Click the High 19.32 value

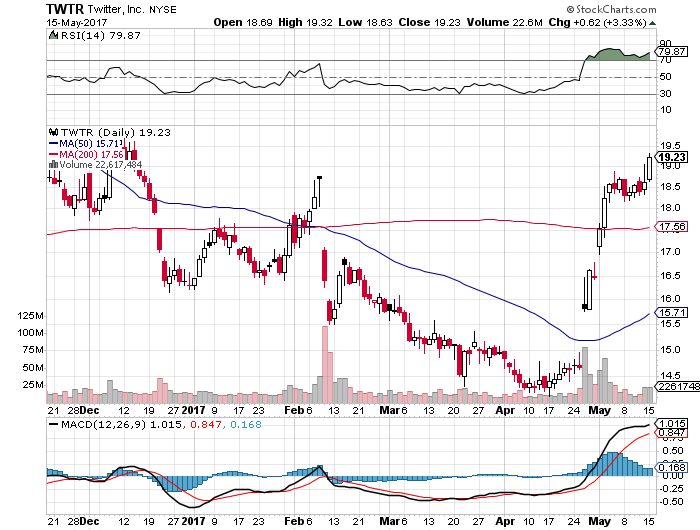(305, 22)
